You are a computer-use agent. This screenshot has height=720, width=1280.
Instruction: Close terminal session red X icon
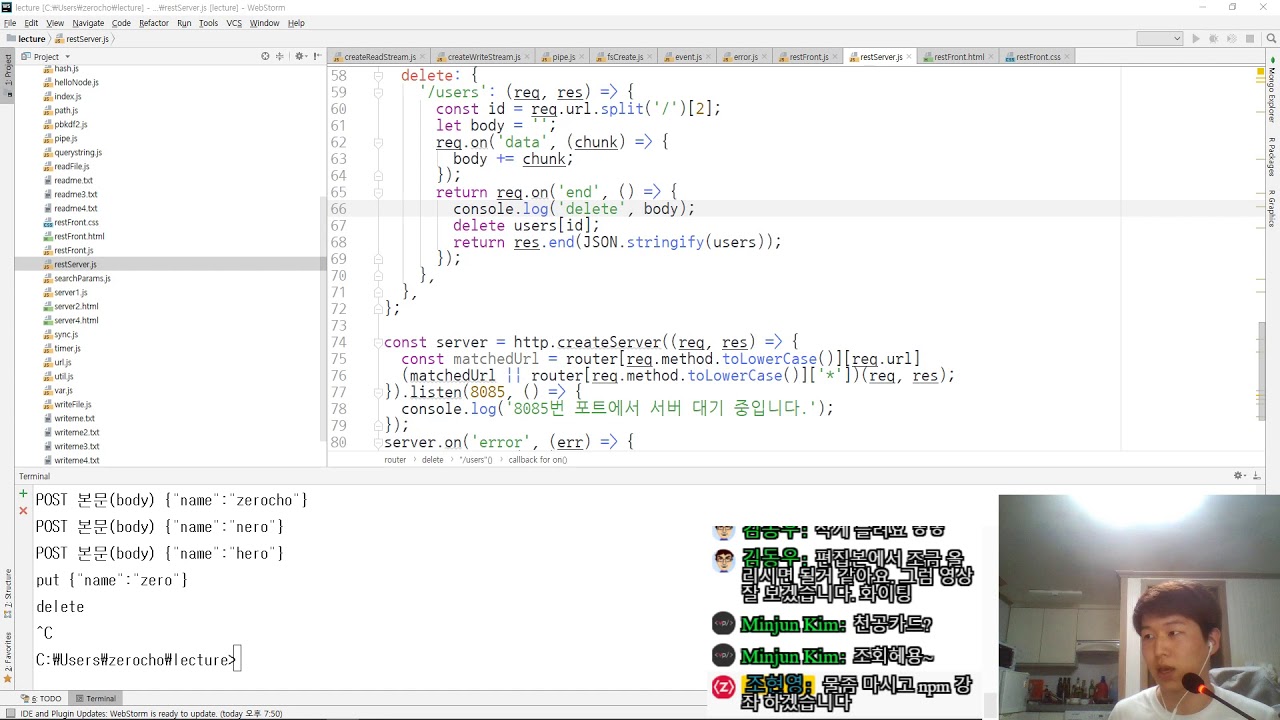pos(23,510)
